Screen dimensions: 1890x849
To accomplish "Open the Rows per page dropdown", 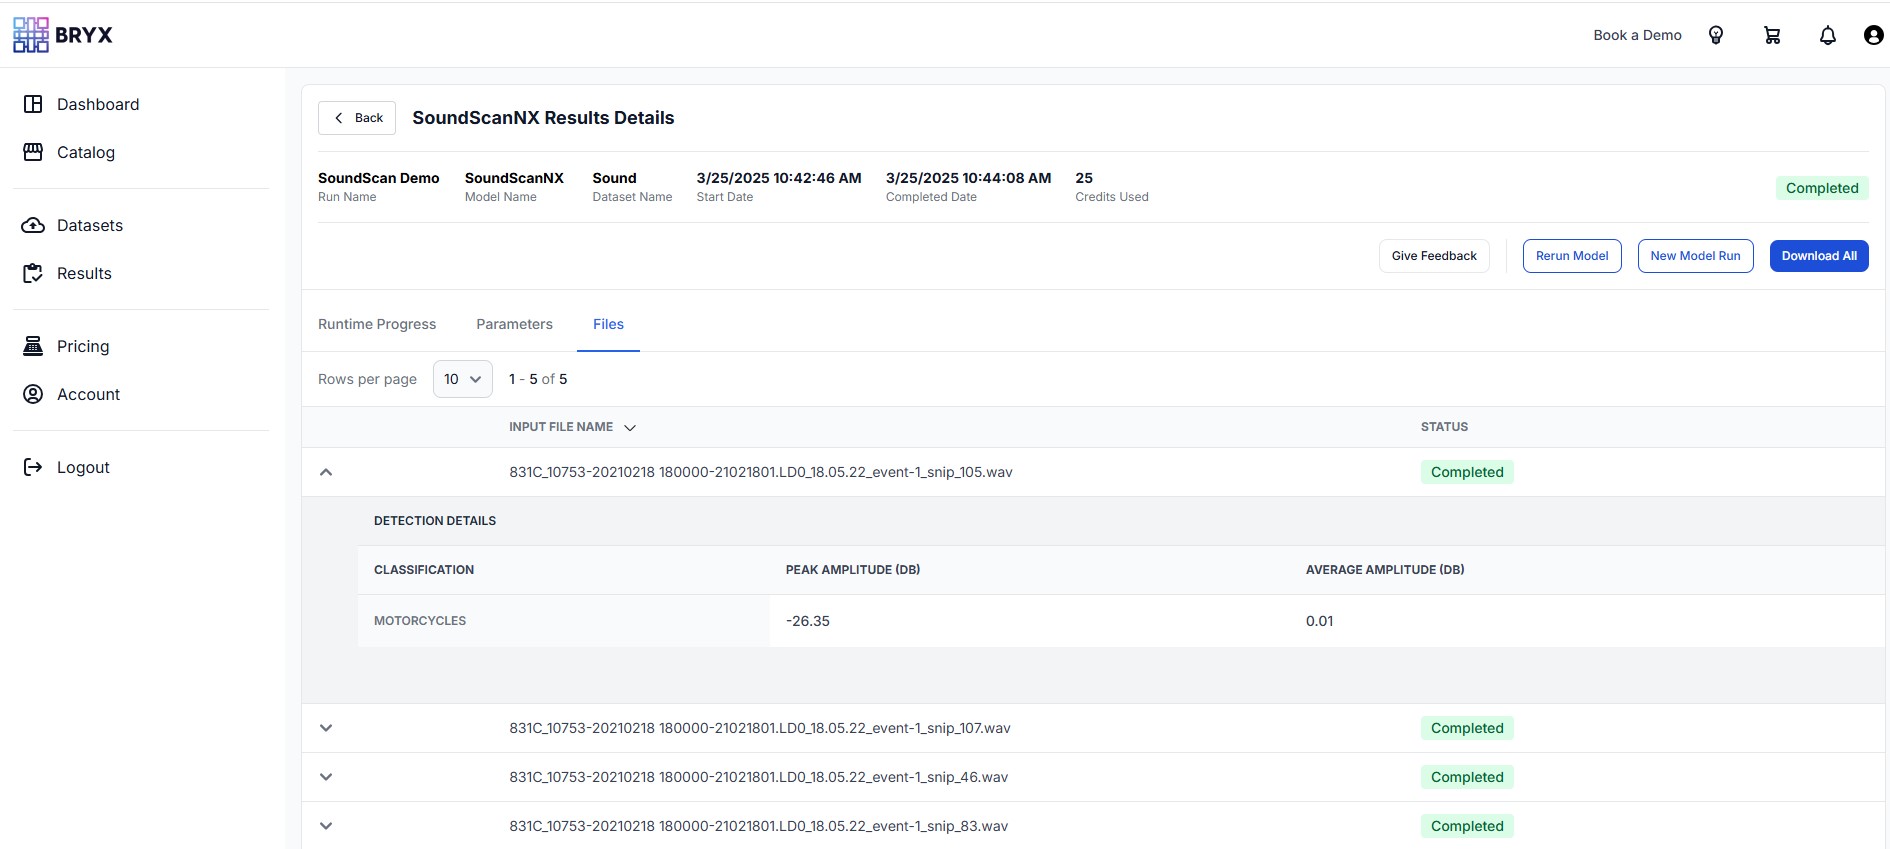I will pyautogui.click(x=462, y=379).
